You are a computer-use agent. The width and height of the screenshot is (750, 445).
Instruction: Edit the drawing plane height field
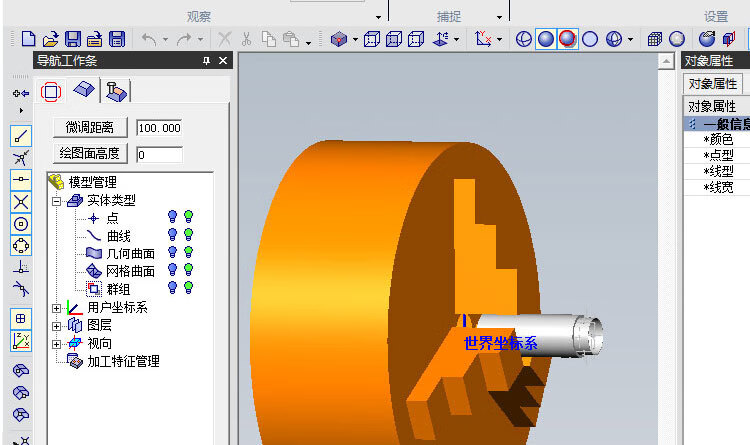159,155
